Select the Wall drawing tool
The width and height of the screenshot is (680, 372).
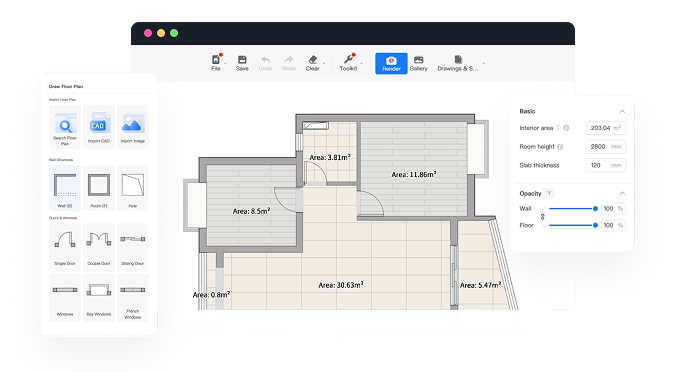point(65,188)
